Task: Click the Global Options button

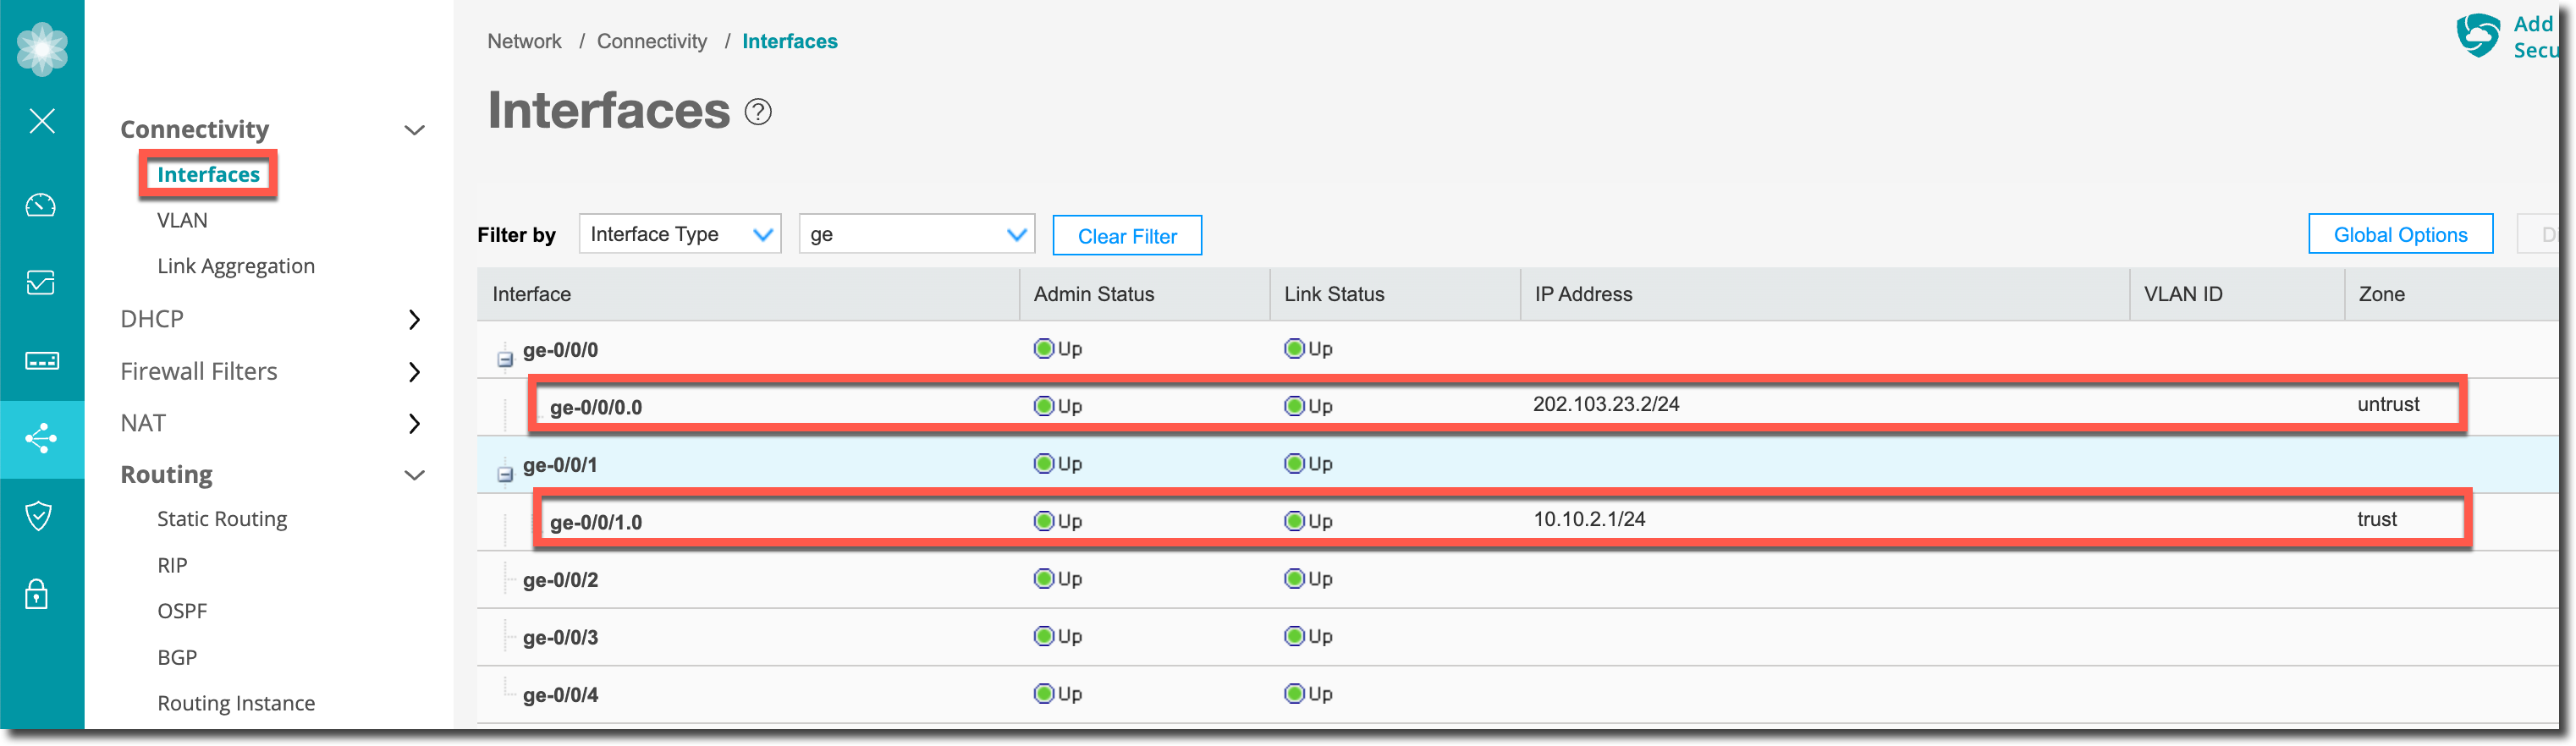Action: [2399, 235]
